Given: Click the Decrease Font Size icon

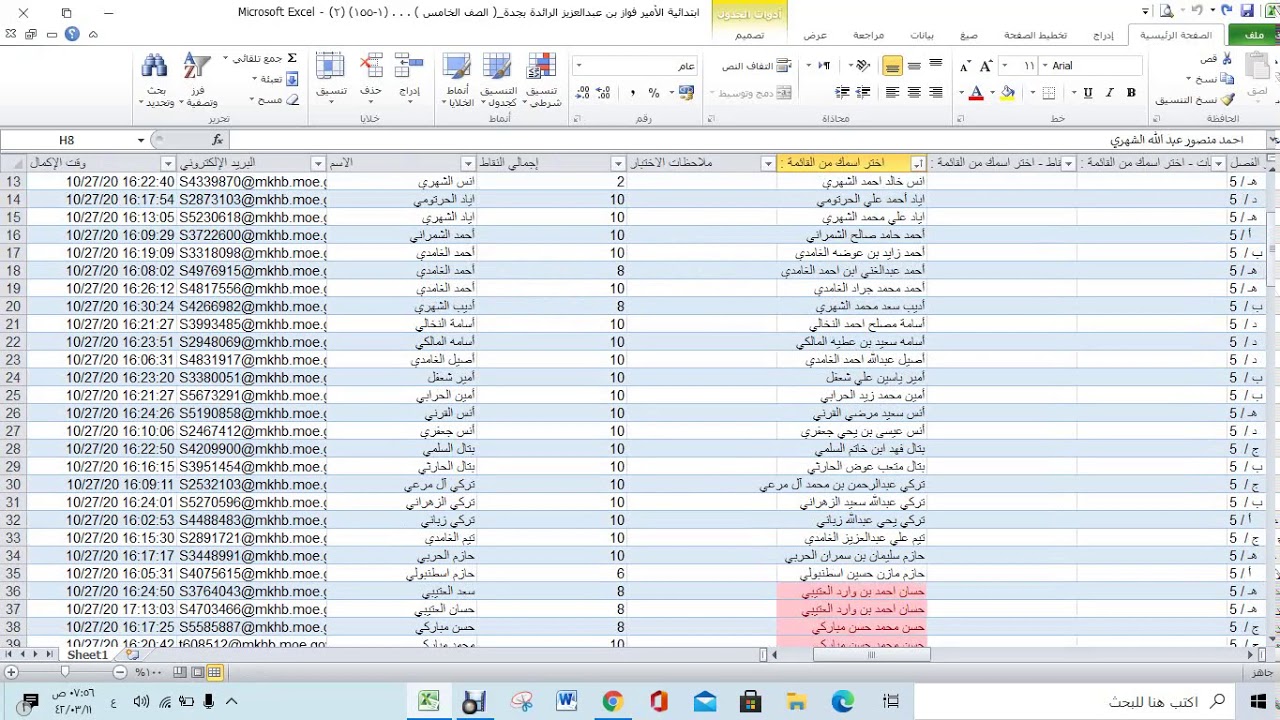Looking at the screenshot, I should pyautogui.click(x=965, y=66).
